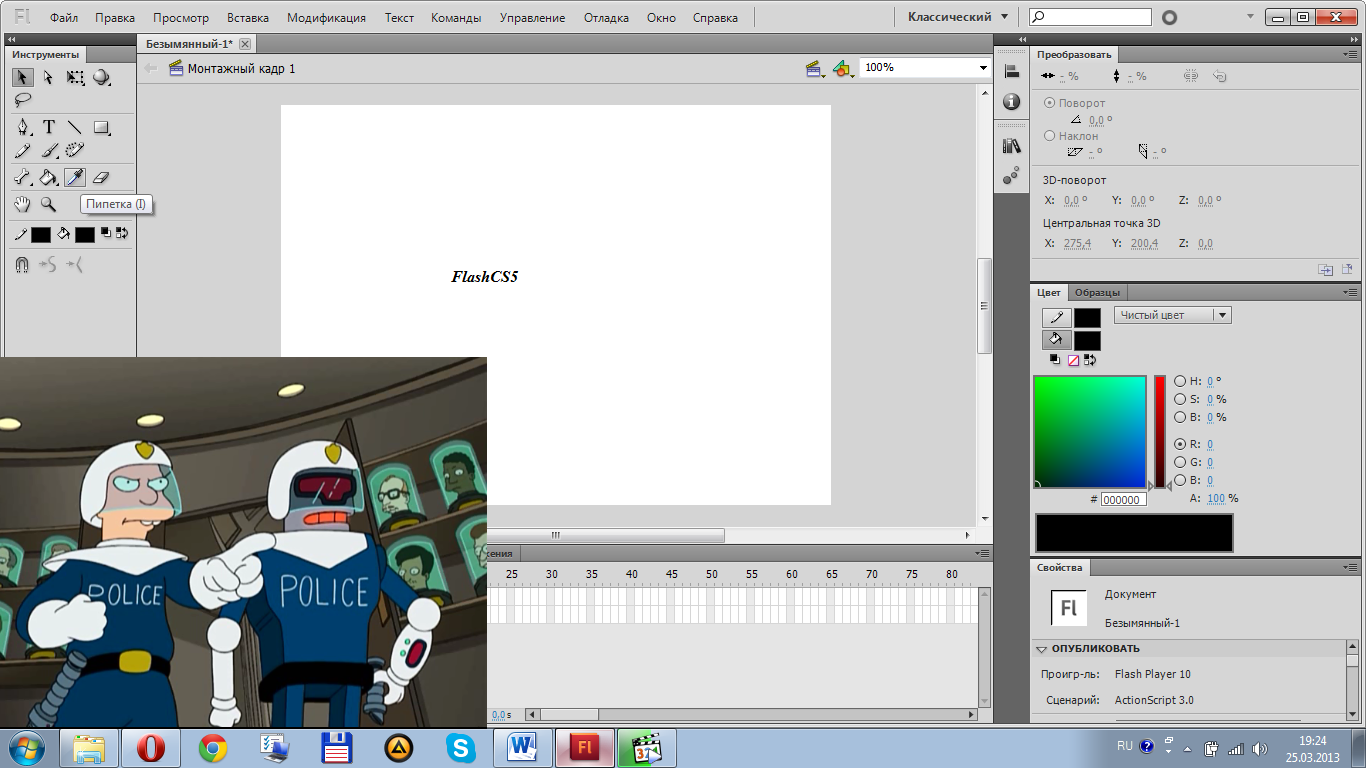1366x768 pixels.
Task: Open the Edit Scene clapperboard dropdown
Action: coord(816,68)
